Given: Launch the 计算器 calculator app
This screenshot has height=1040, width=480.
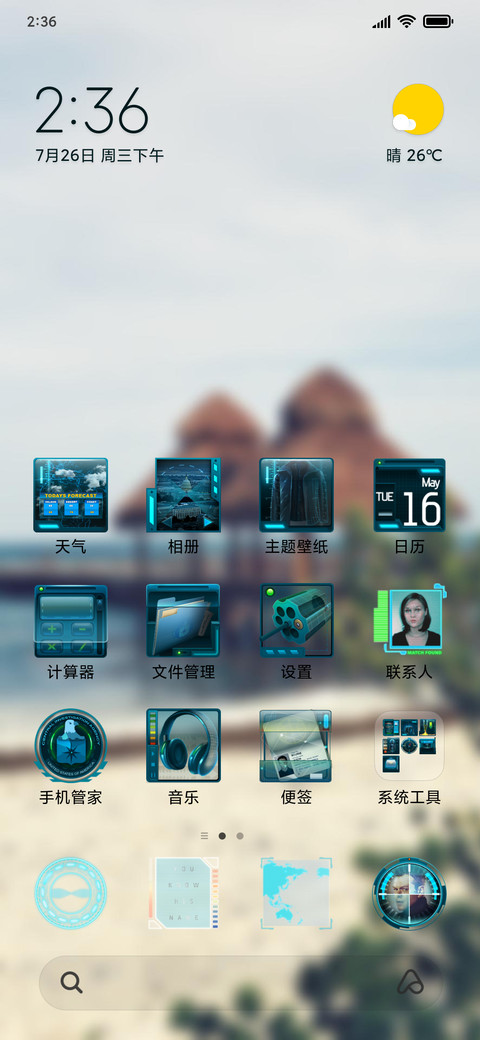Looking at the screenshot, I should click(x=71, y=620).
